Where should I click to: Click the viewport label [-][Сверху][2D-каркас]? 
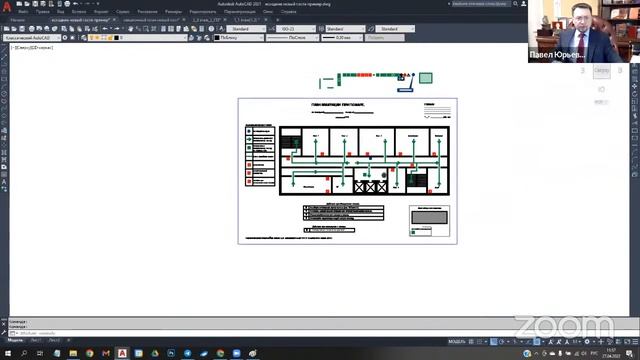(32, 48)
